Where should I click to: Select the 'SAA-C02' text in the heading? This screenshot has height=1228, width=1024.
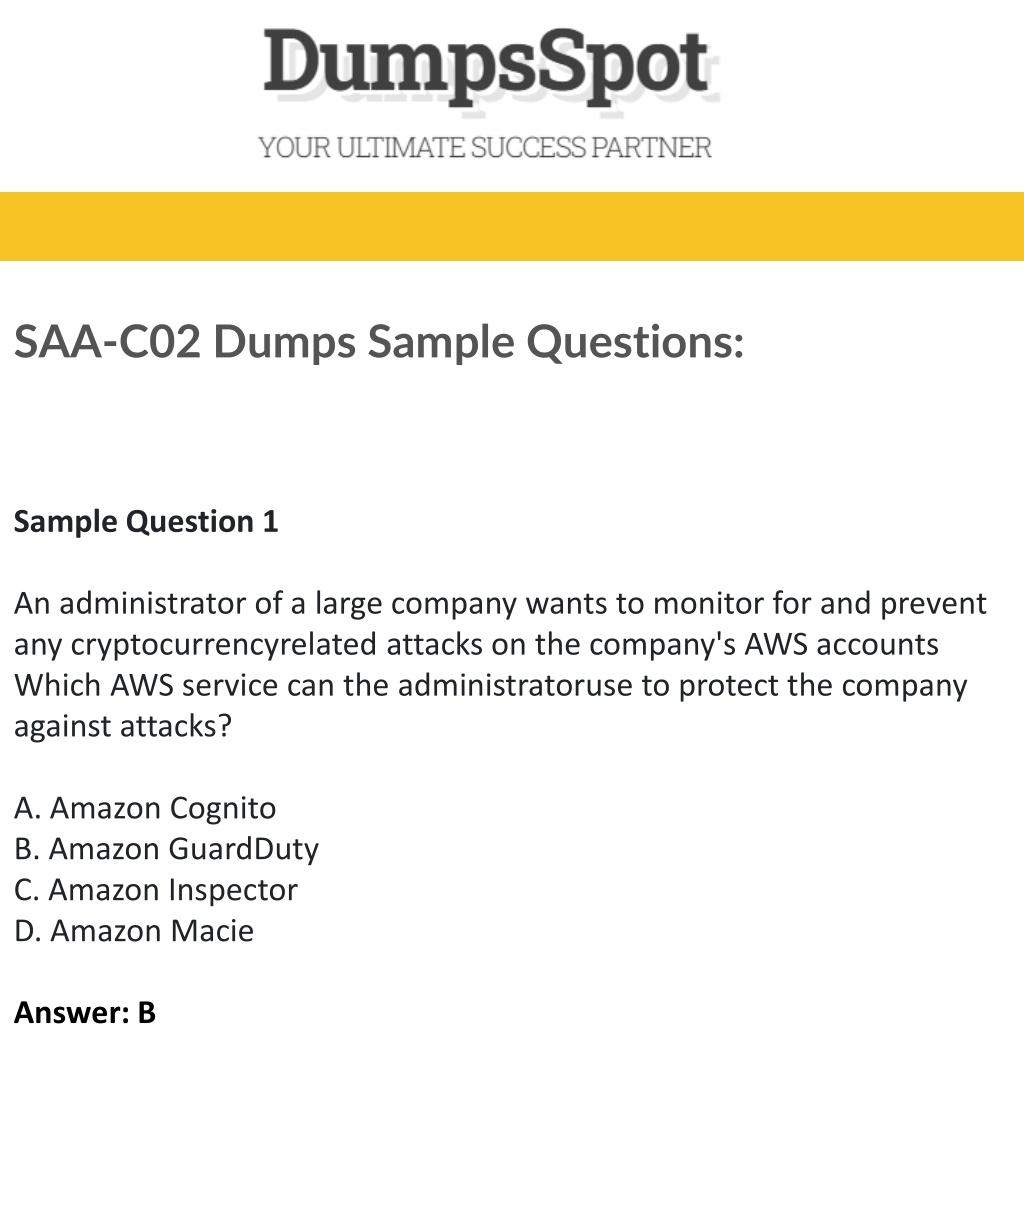pyautogui.click(x=108, y=342)
